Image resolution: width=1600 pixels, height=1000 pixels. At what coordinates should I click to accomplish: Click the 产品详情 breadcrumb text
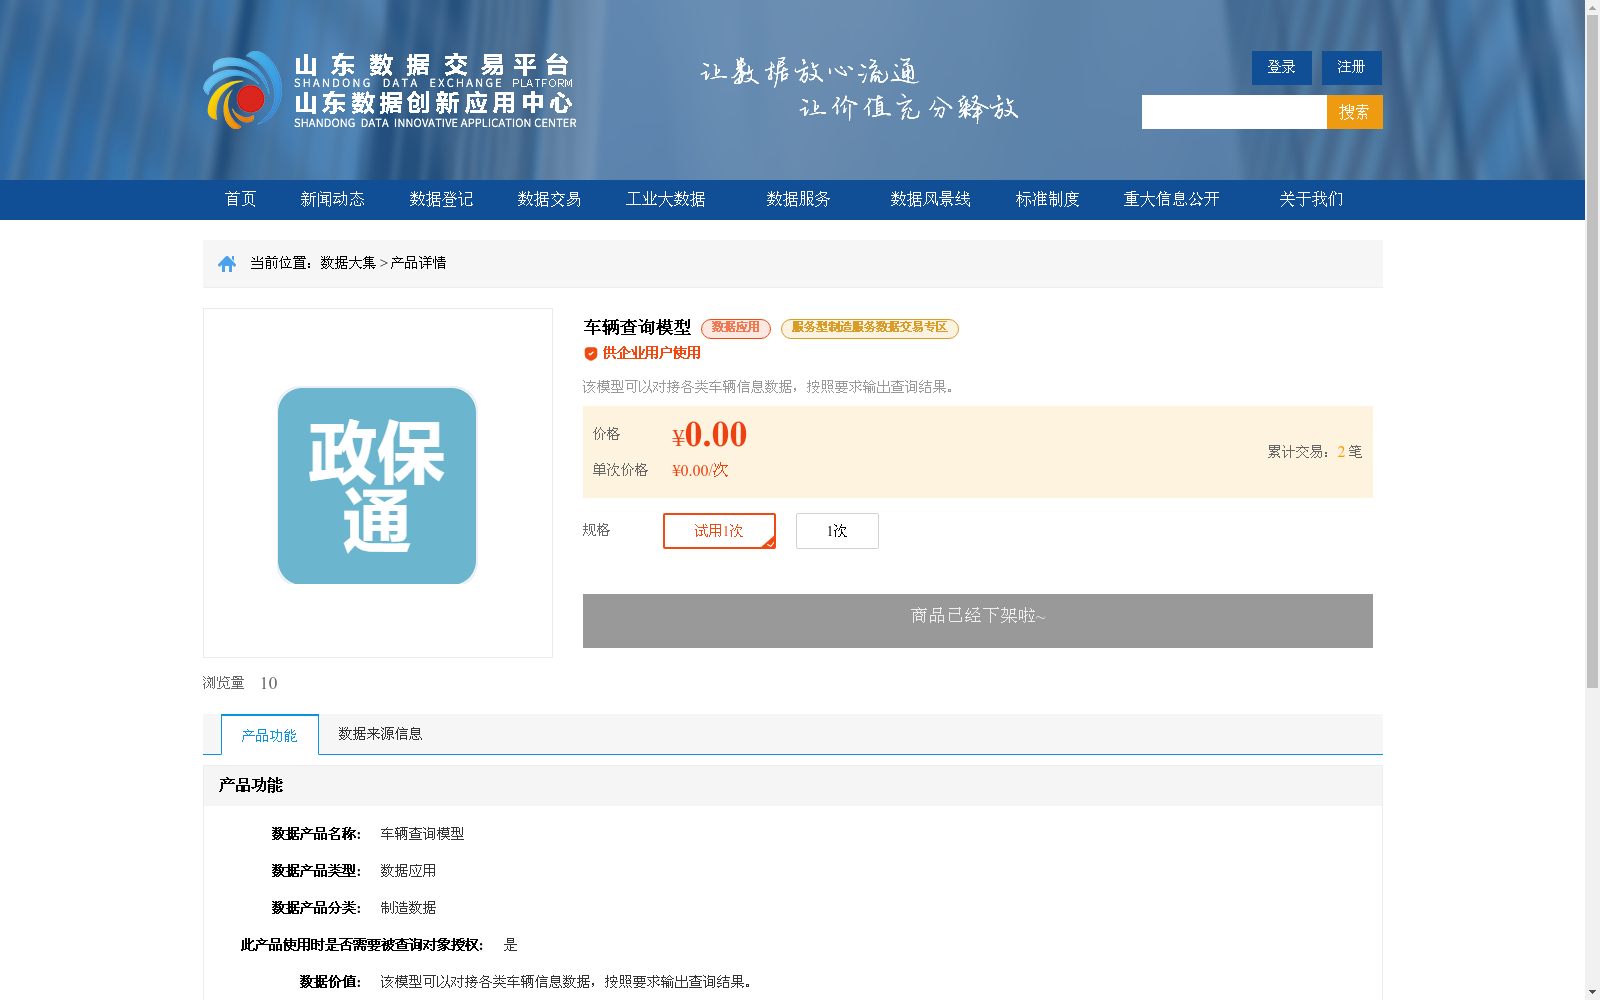418,263
